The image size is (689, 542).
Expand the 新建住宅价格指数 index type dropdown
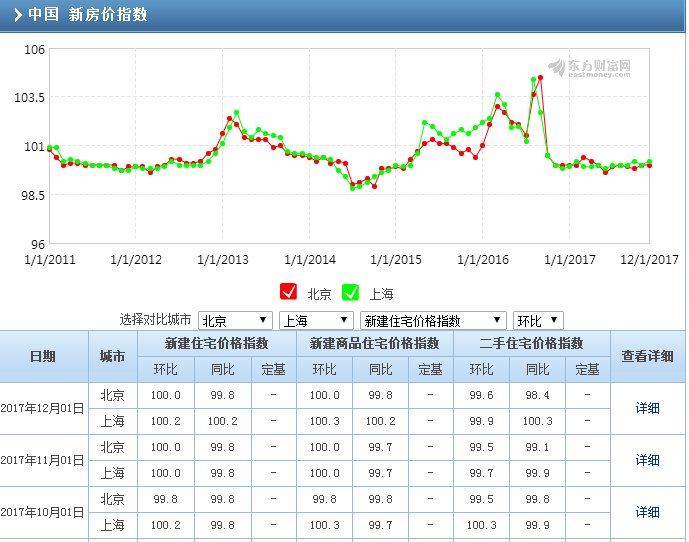tap(433, 321)
